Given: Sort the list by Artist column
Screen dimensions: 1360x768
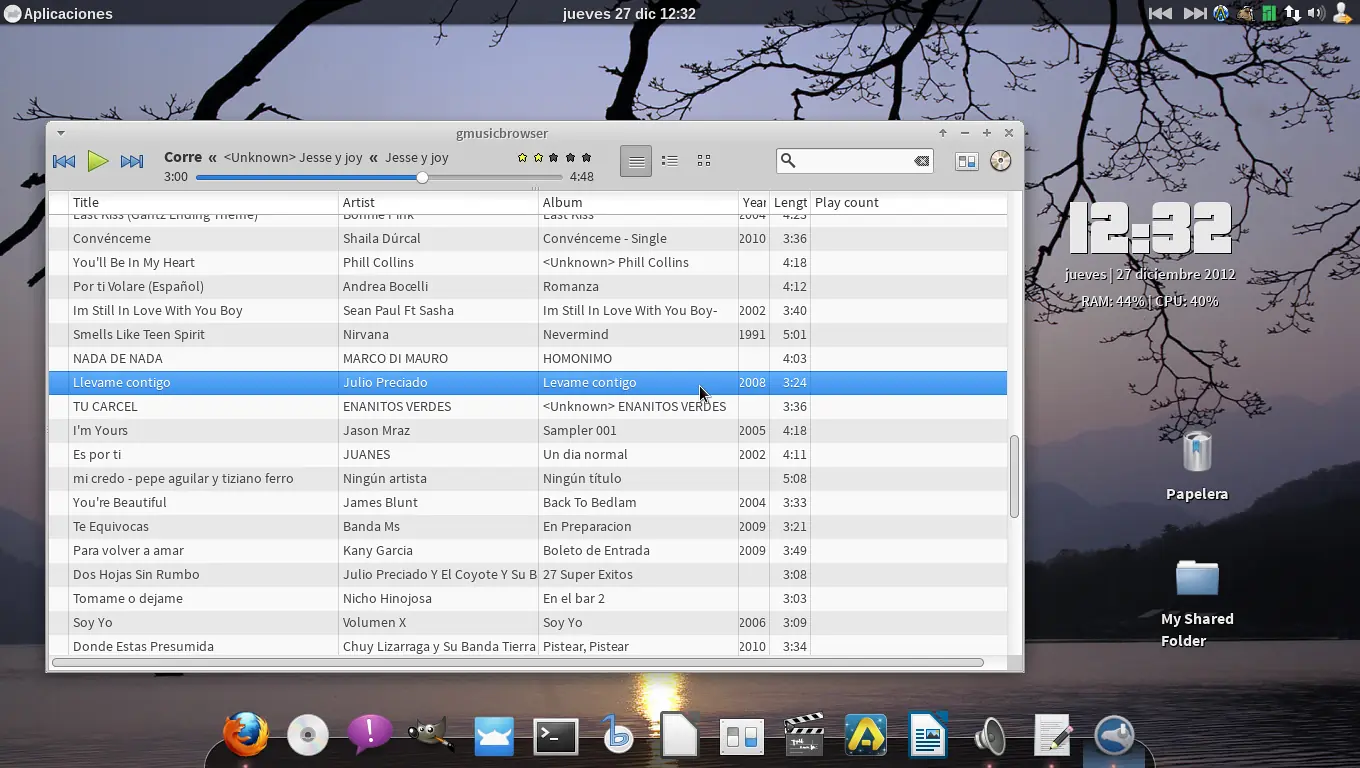Looking at the screenshot, I should (x=438, y=202).
